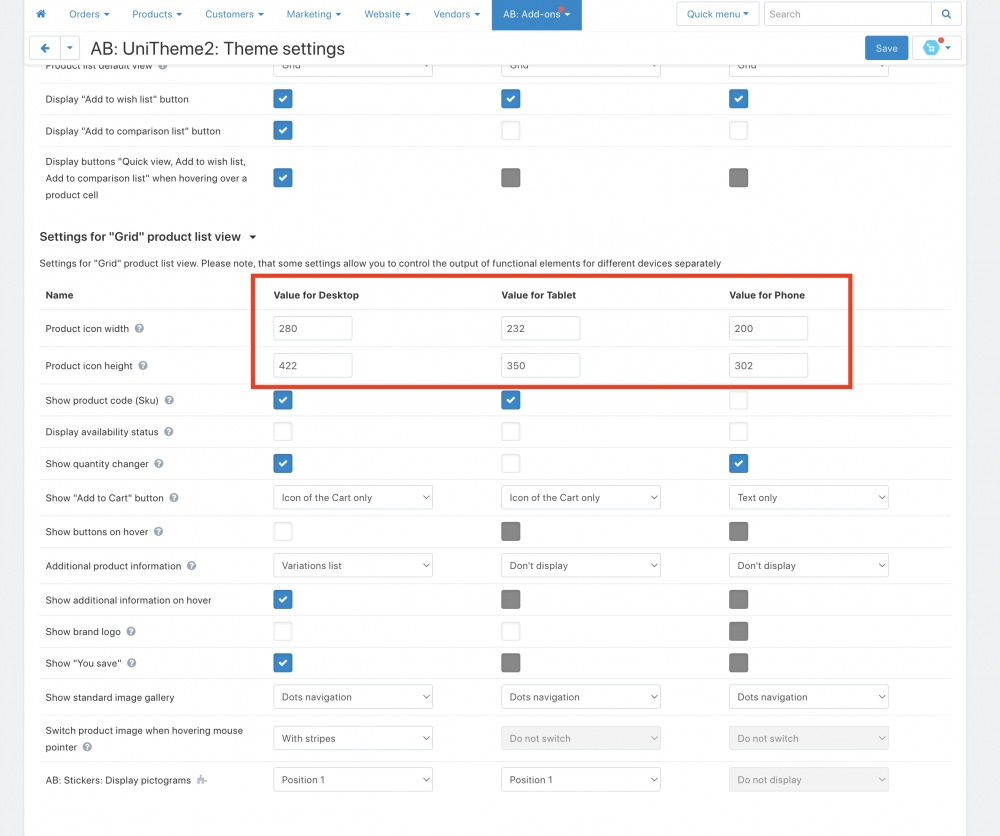Uncheck Show product code (Sku) for Desktop
This screenshot has height=836, width=1000.
coord(283,400)
